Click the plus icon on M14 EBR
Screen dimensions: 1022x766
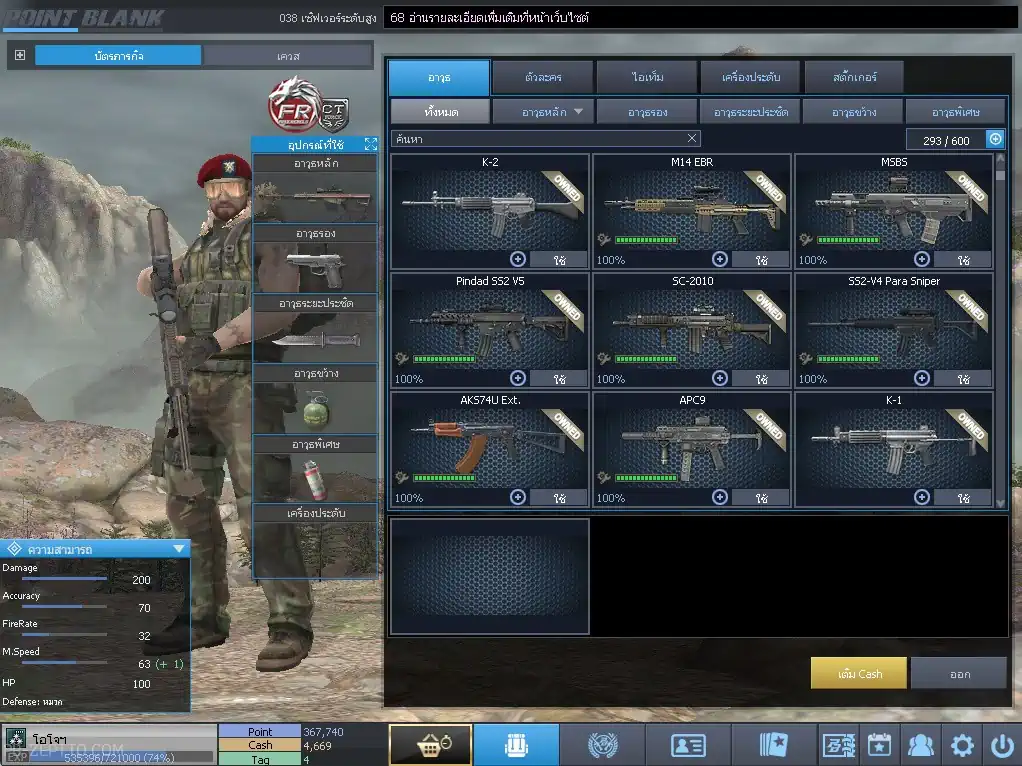pyautogui.click(x=720, y=259)
